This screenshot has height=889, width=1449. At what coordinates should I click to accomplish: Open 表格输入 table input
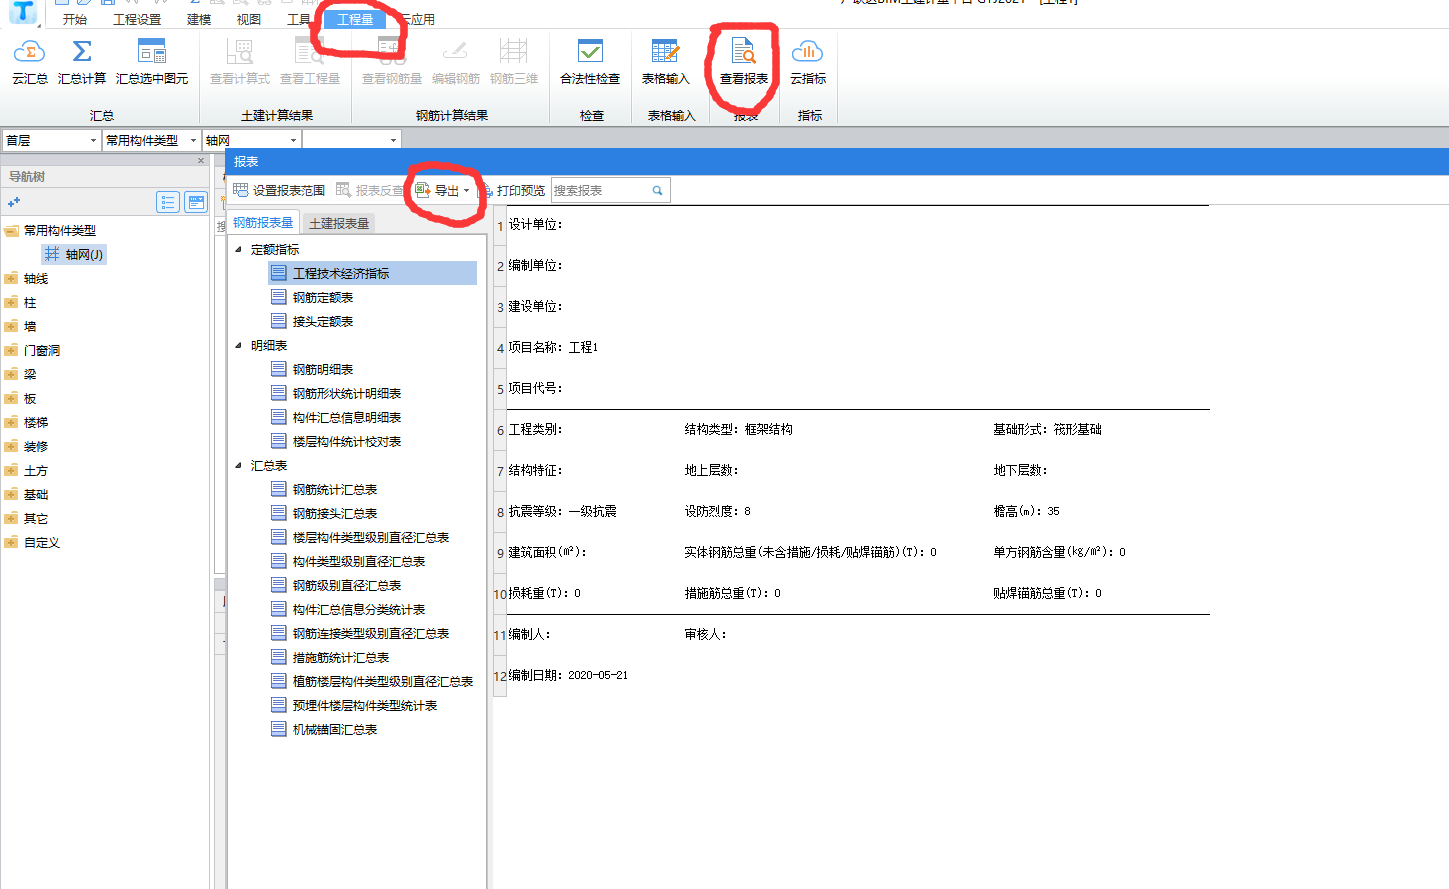(665, 61)
